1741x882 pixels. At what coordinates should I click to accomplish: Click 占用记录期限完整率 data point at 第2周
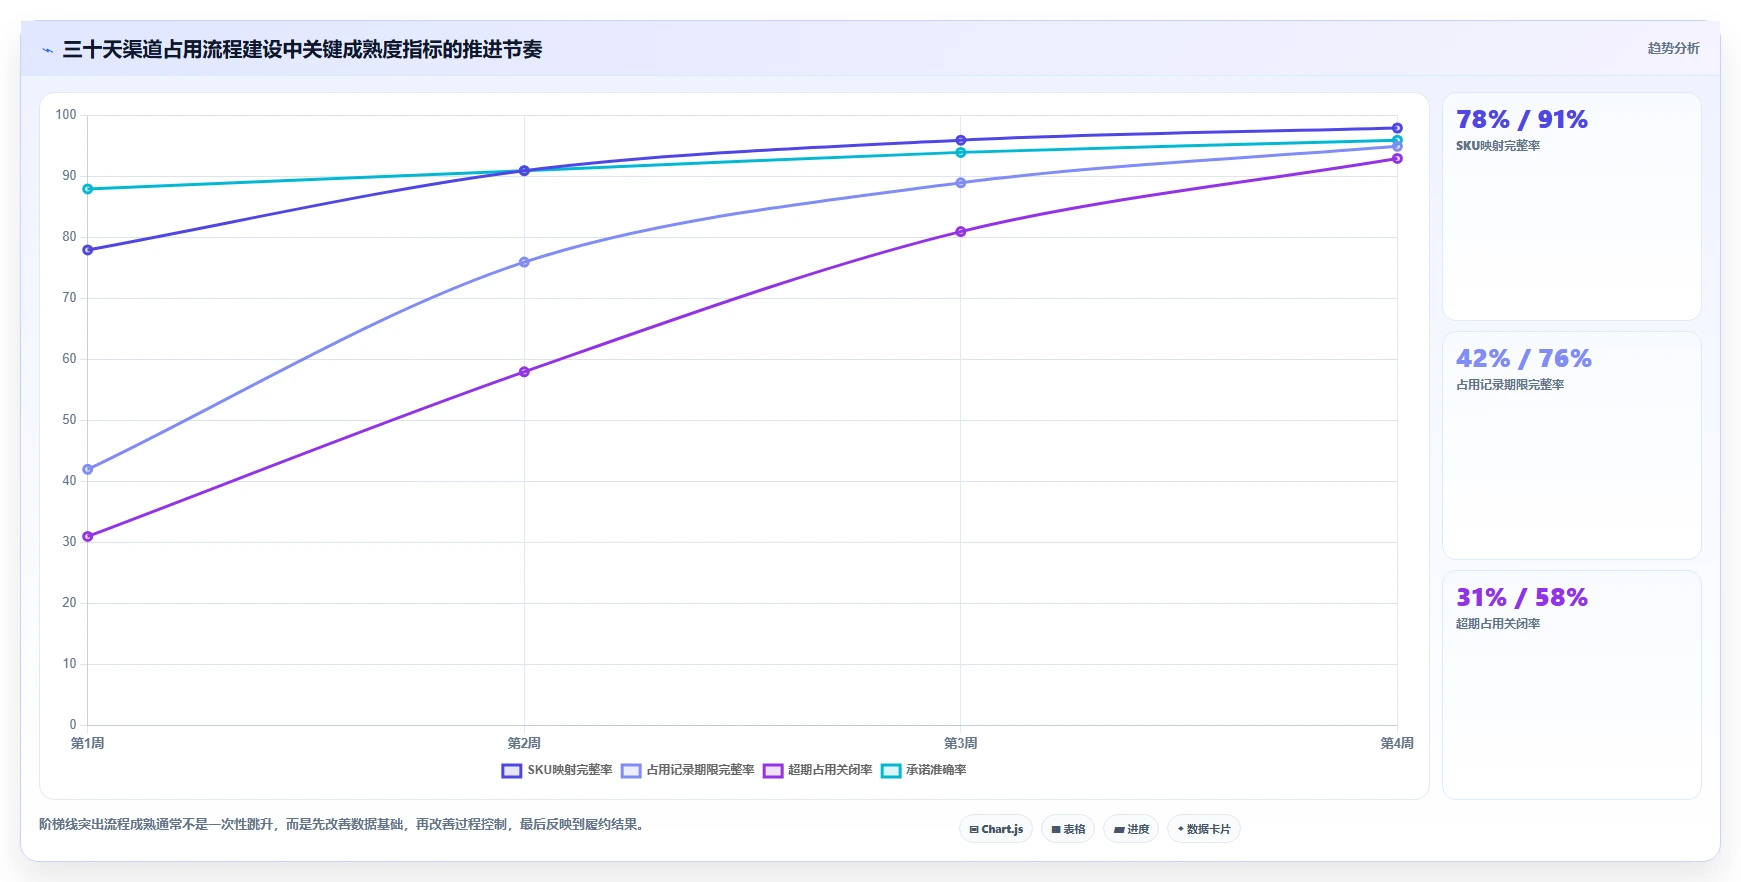(524, 262)
